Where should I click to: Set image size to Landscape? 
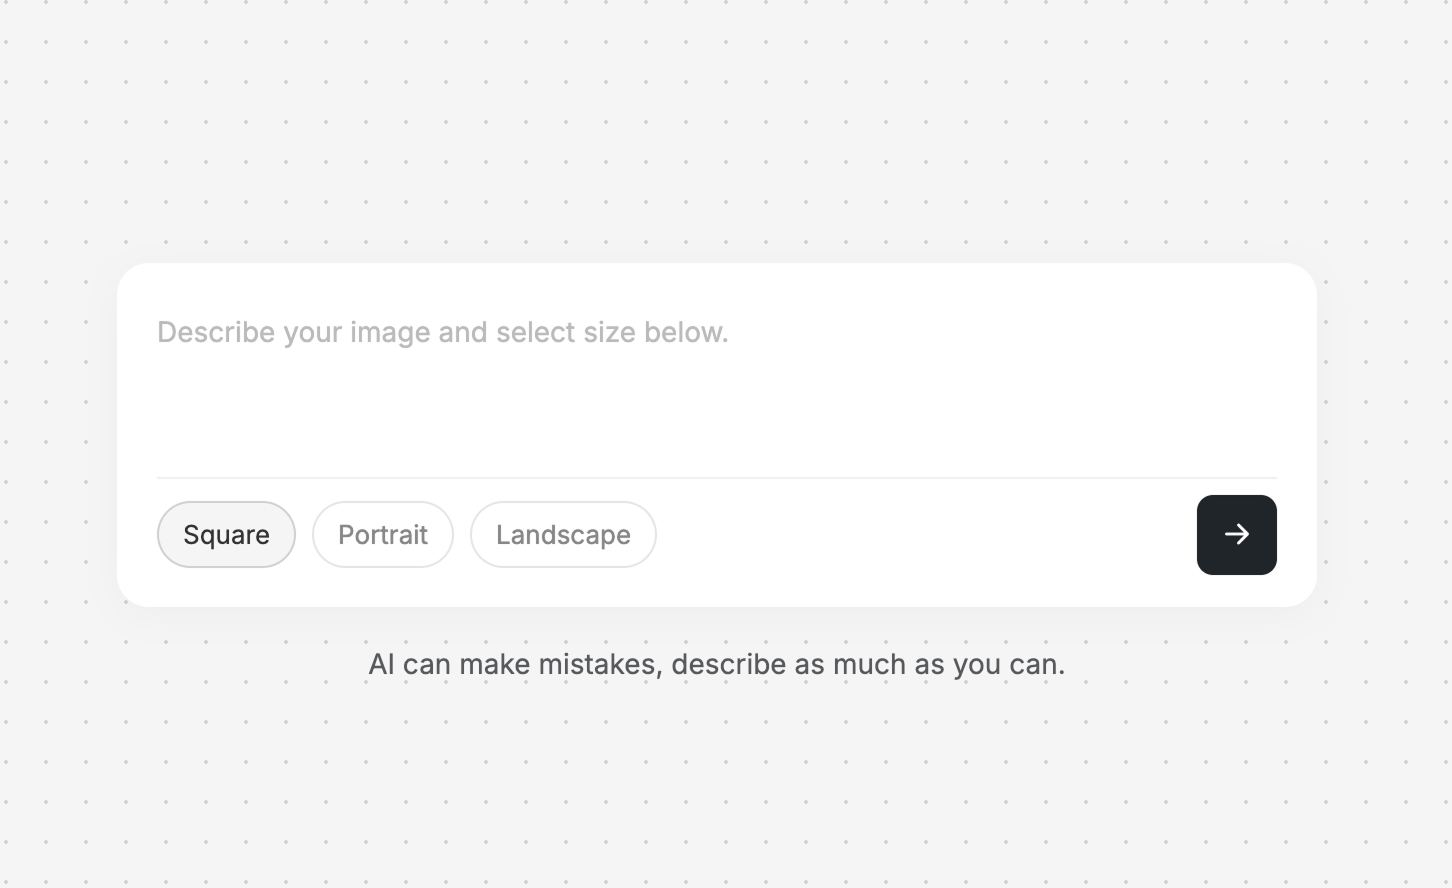[563, 535]
